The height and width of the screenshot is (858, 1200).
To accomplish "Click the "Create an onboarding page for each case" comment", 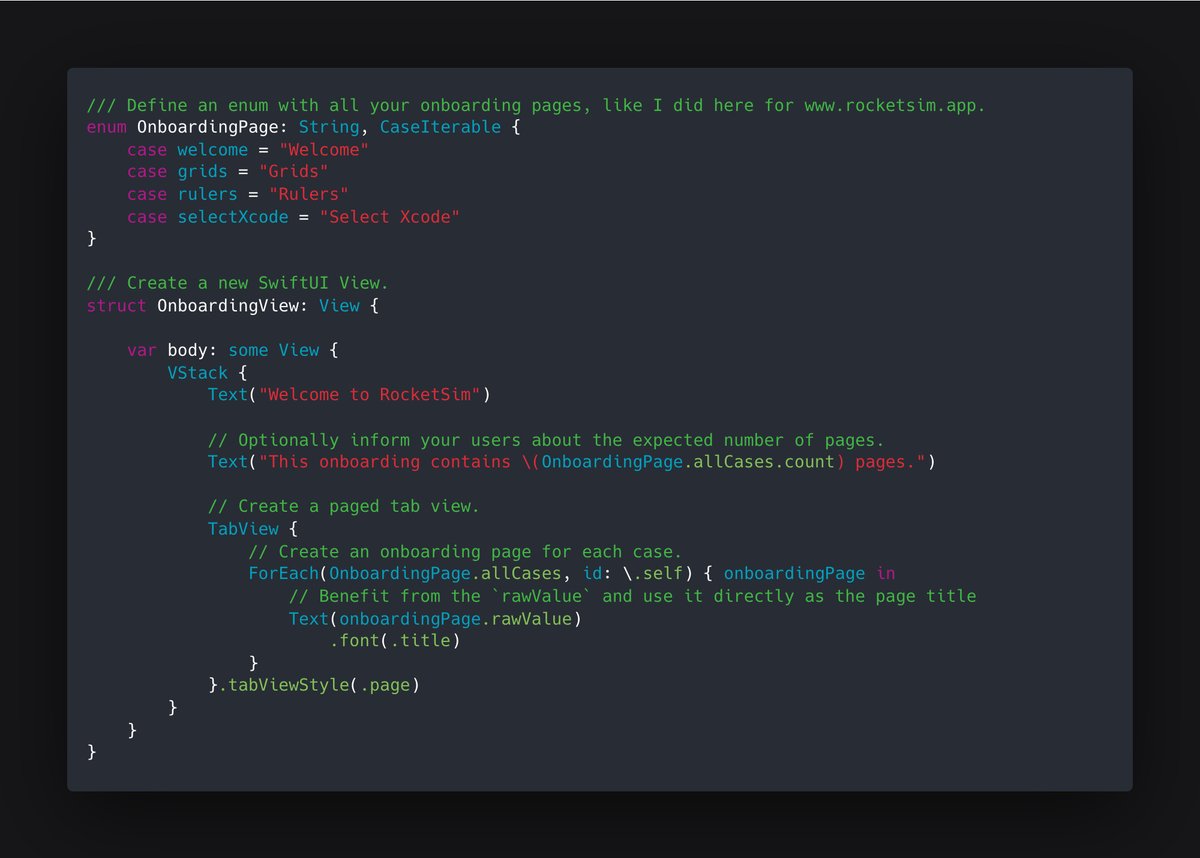I will (x=465, y=552).
